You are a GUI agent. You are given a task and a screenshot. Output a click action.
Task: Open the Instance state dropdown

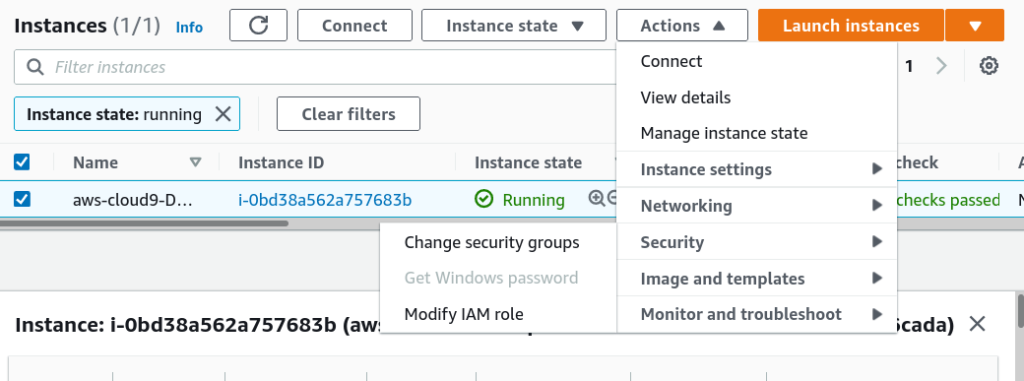point(514,25)
